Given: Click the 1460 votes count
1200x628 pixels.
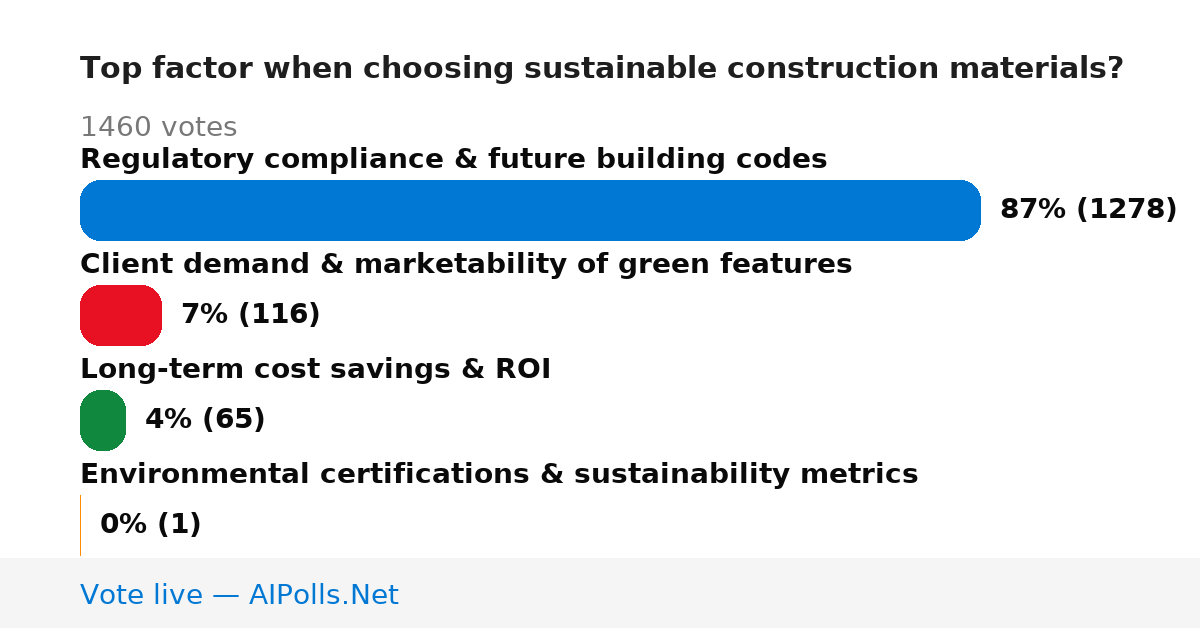Looking at the screenshot, I should (x=158, y=127).
